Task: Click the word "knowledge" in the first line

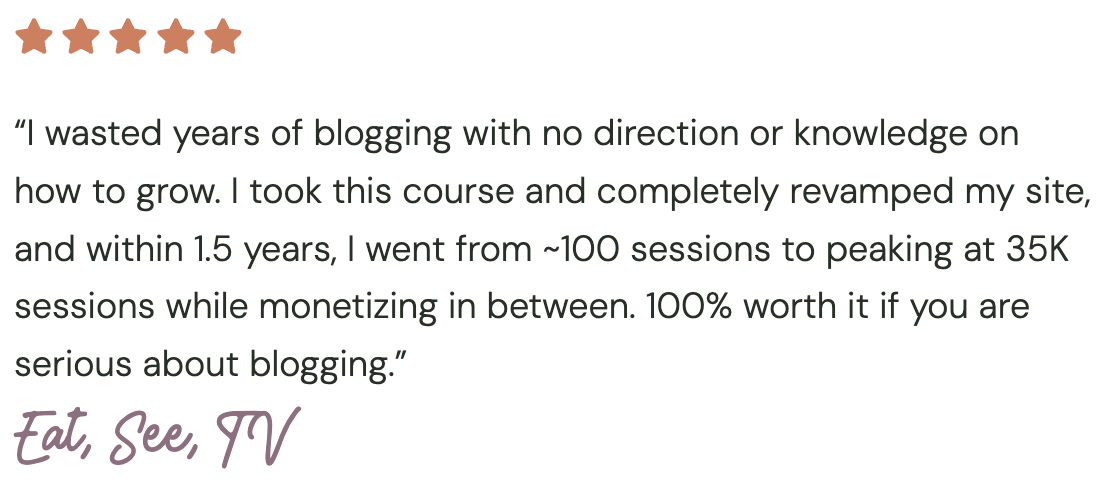Action: (x=881, y=136)
